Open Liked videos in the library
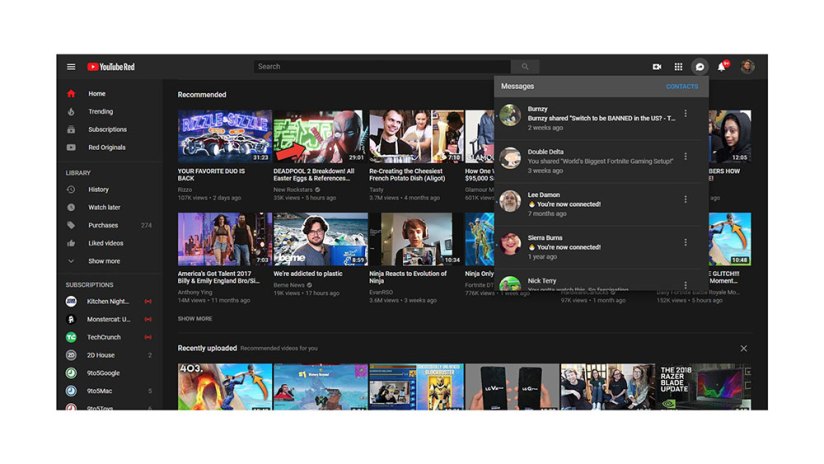The image size is (824, 464). tap(106, 243)
